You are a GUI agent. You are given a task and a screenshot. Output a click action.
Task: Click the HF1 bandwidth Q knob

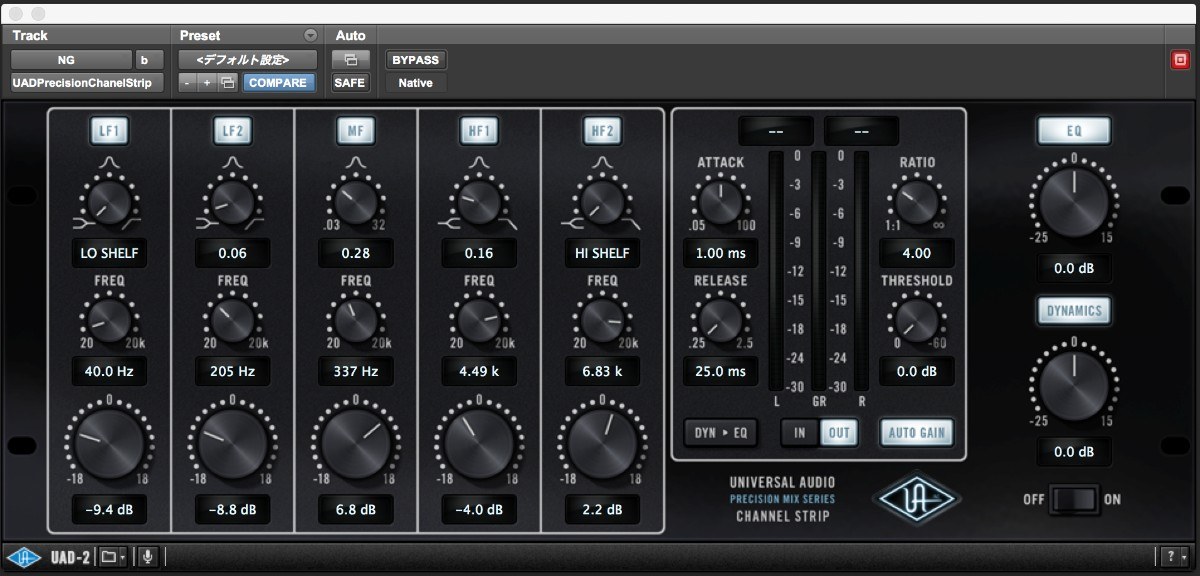(x=479, y=200)
